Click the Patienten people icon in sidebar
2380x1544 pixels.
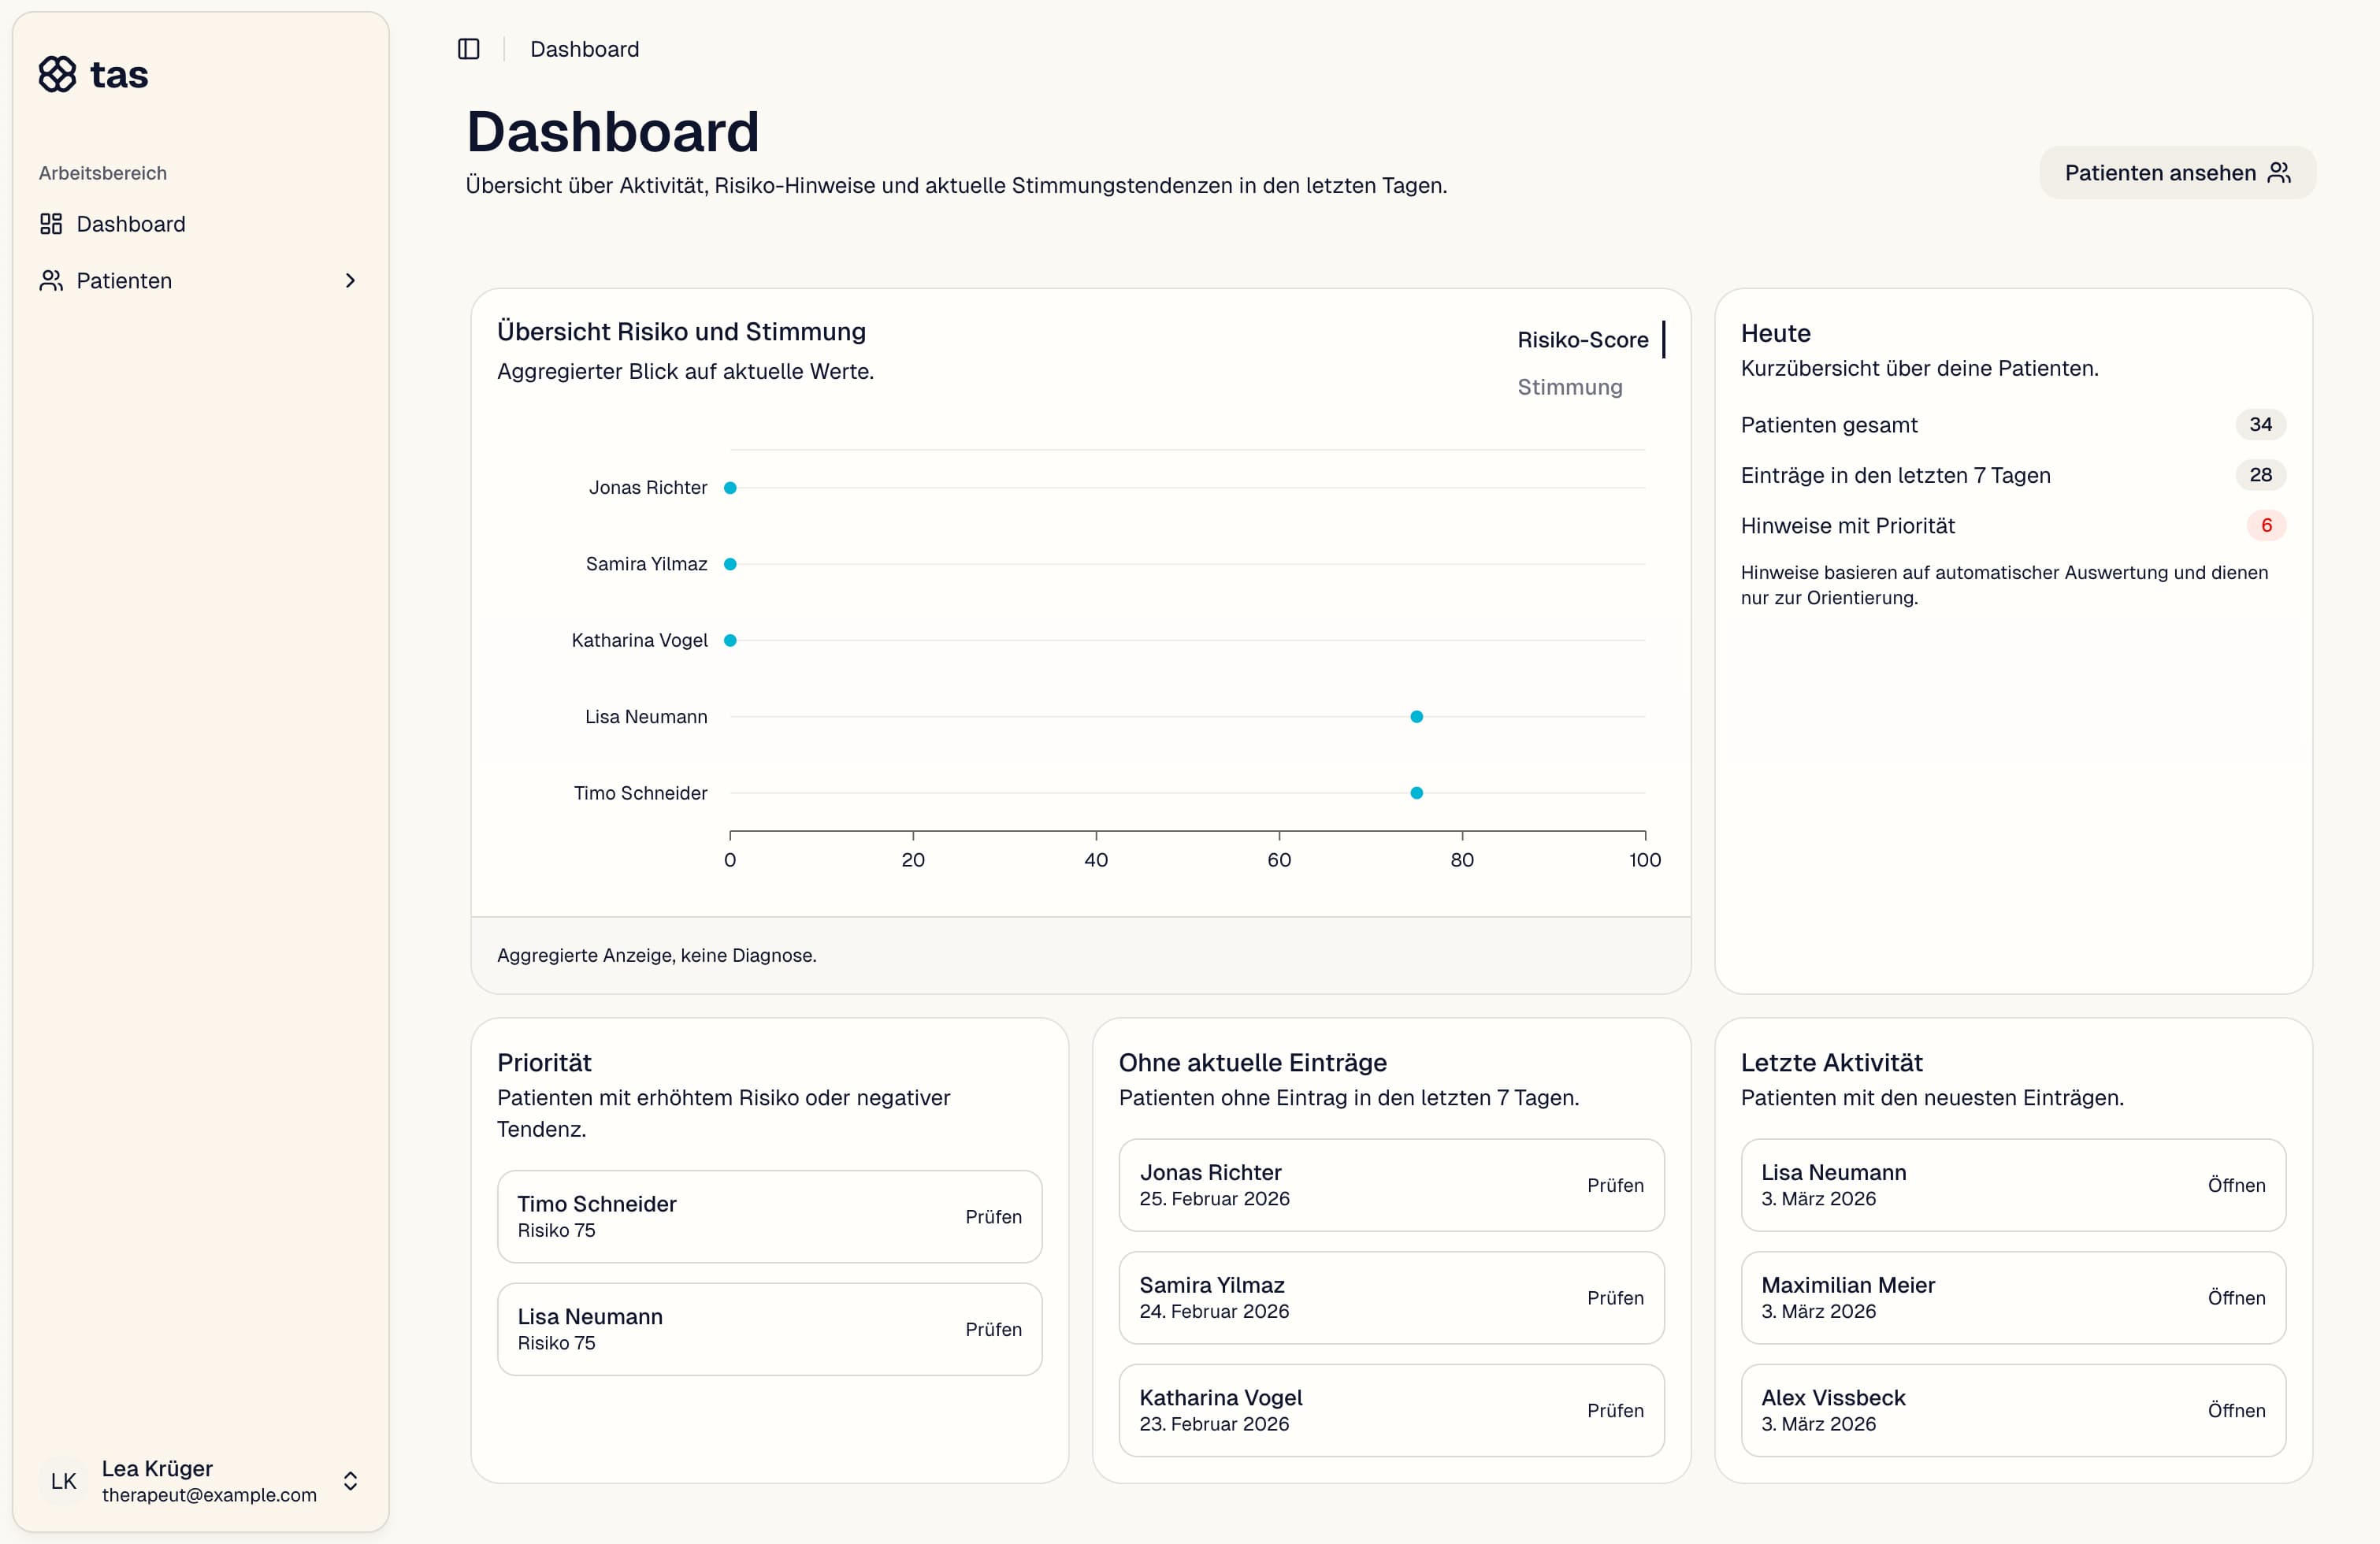click(51, 281)
